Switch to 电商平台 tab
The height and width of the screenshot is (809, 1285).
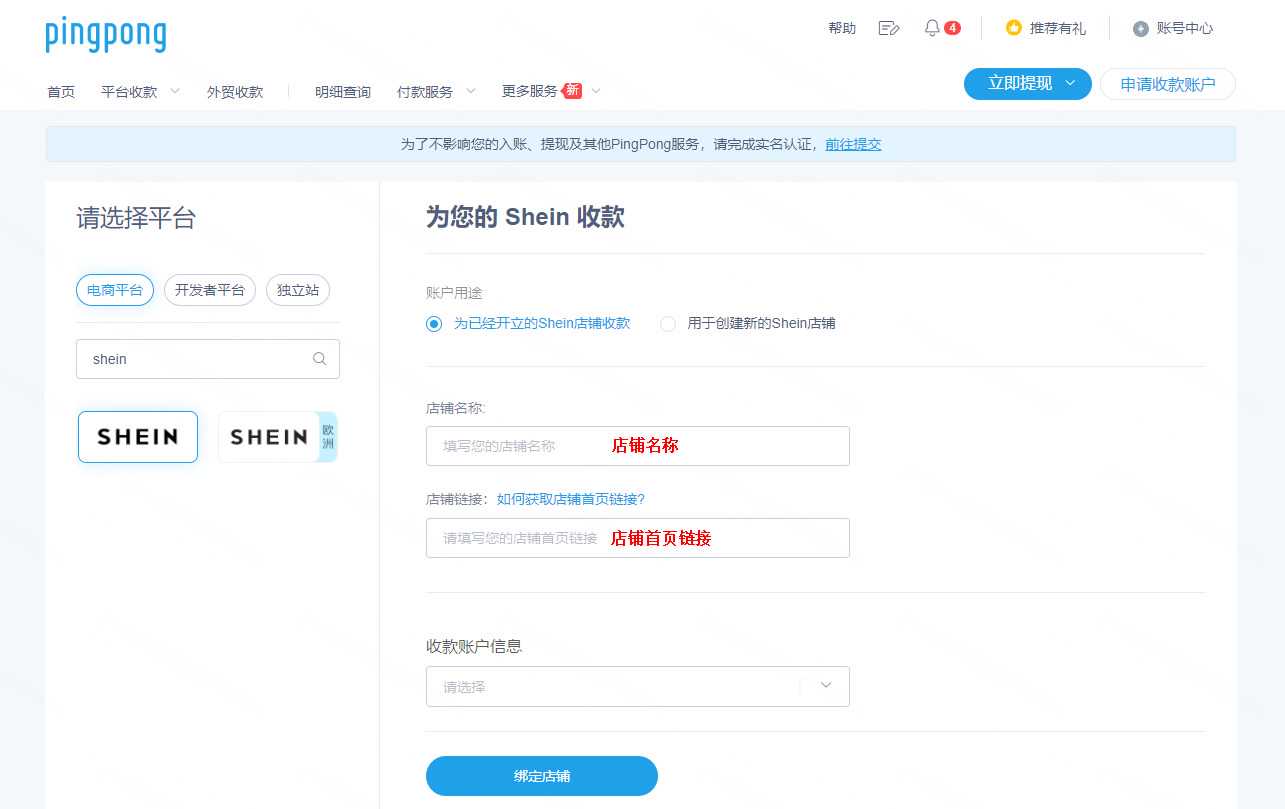[x=115, y=290]
